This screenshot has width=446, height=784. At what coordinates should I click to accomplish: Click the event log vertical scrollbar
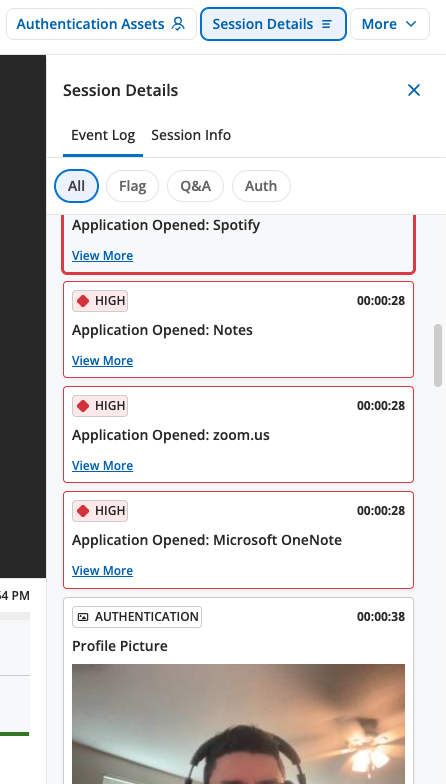coord(438,356)
